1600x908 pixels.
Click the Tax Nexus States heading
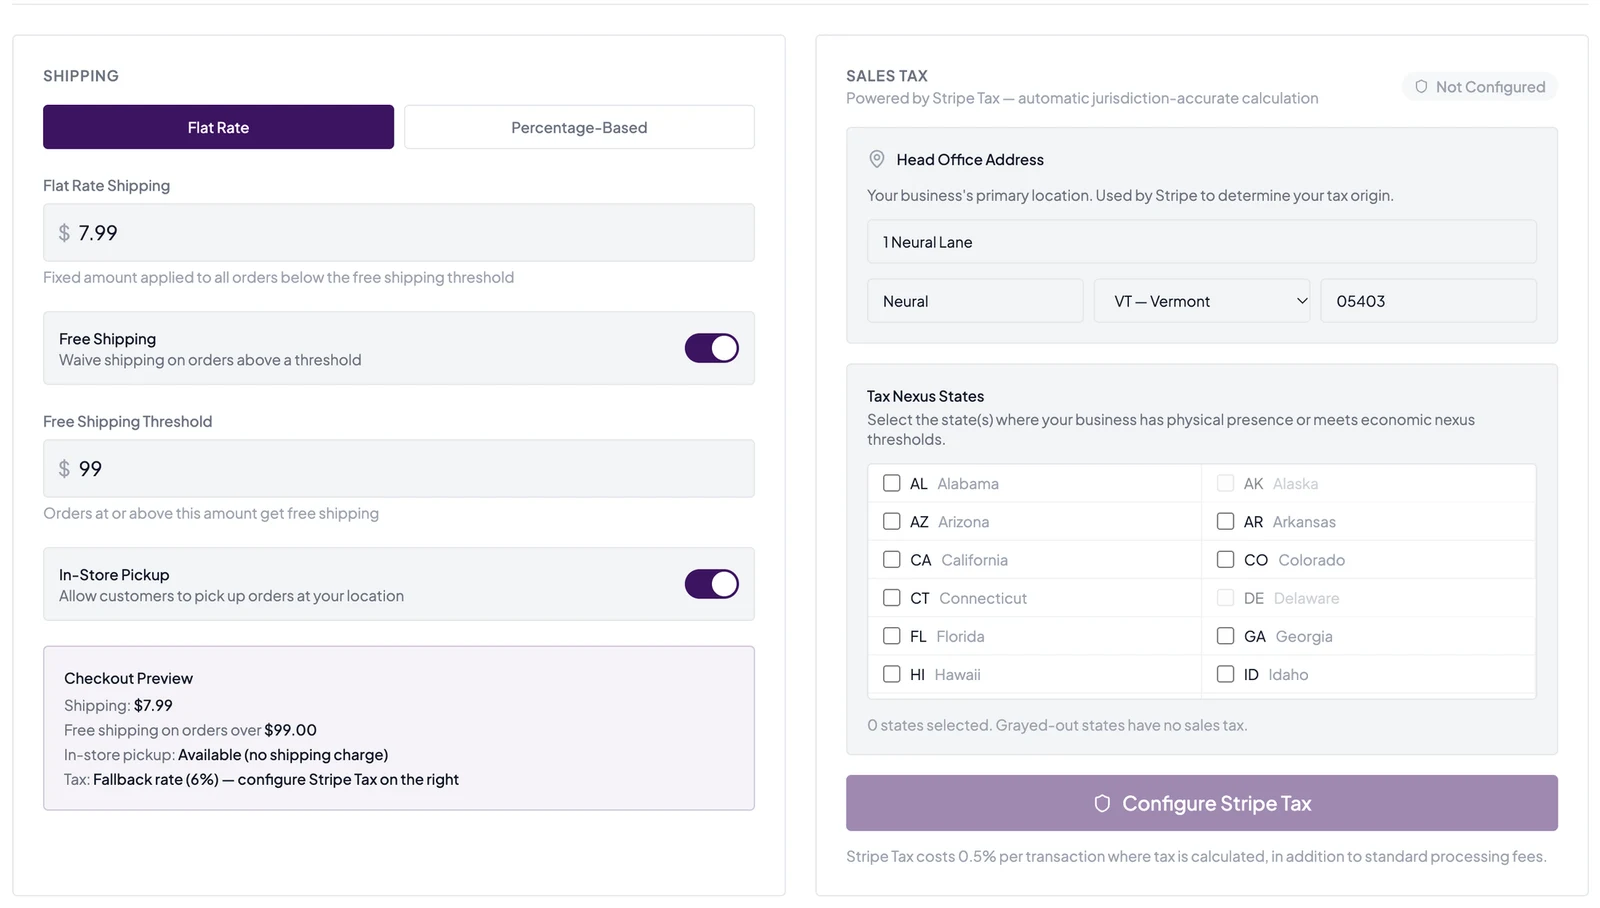[x=925, y=396]
